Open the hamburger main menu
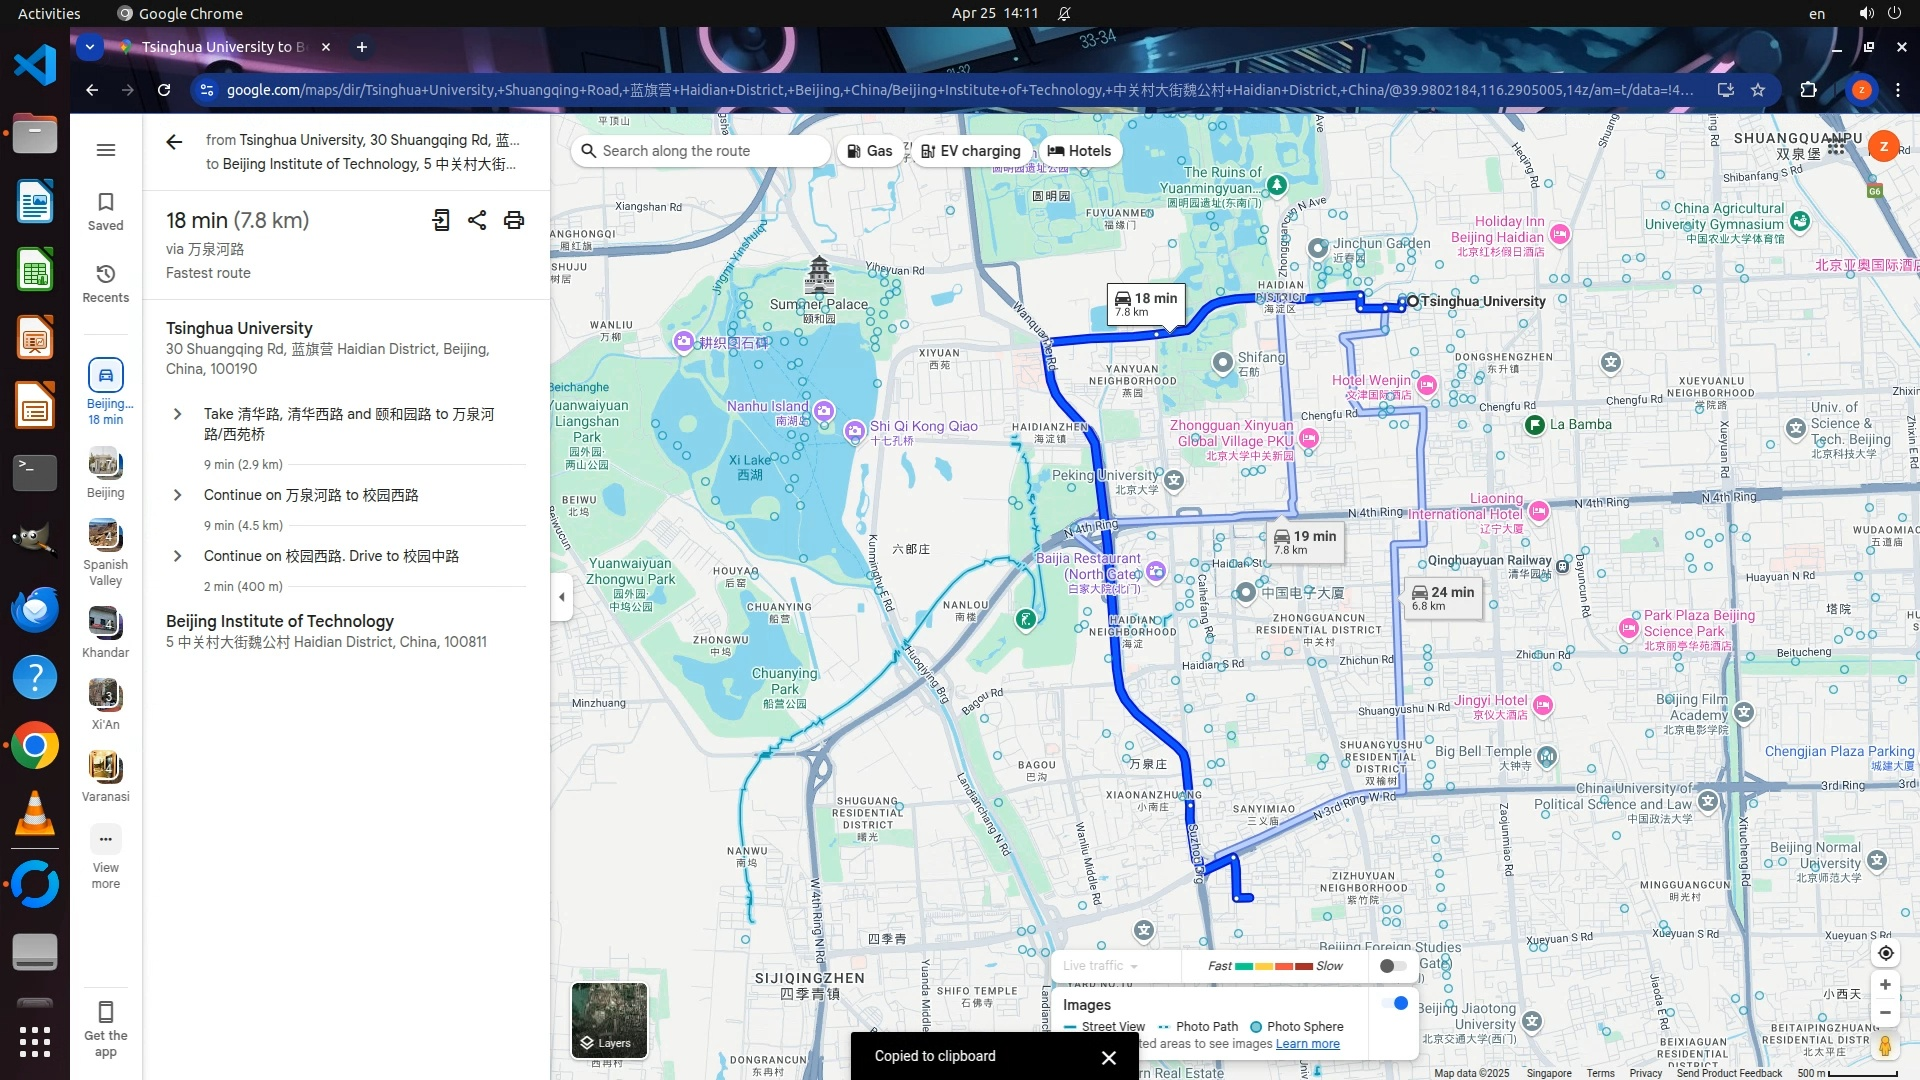The width and height of the screenshot is (1920, 1080). point(105,150)
